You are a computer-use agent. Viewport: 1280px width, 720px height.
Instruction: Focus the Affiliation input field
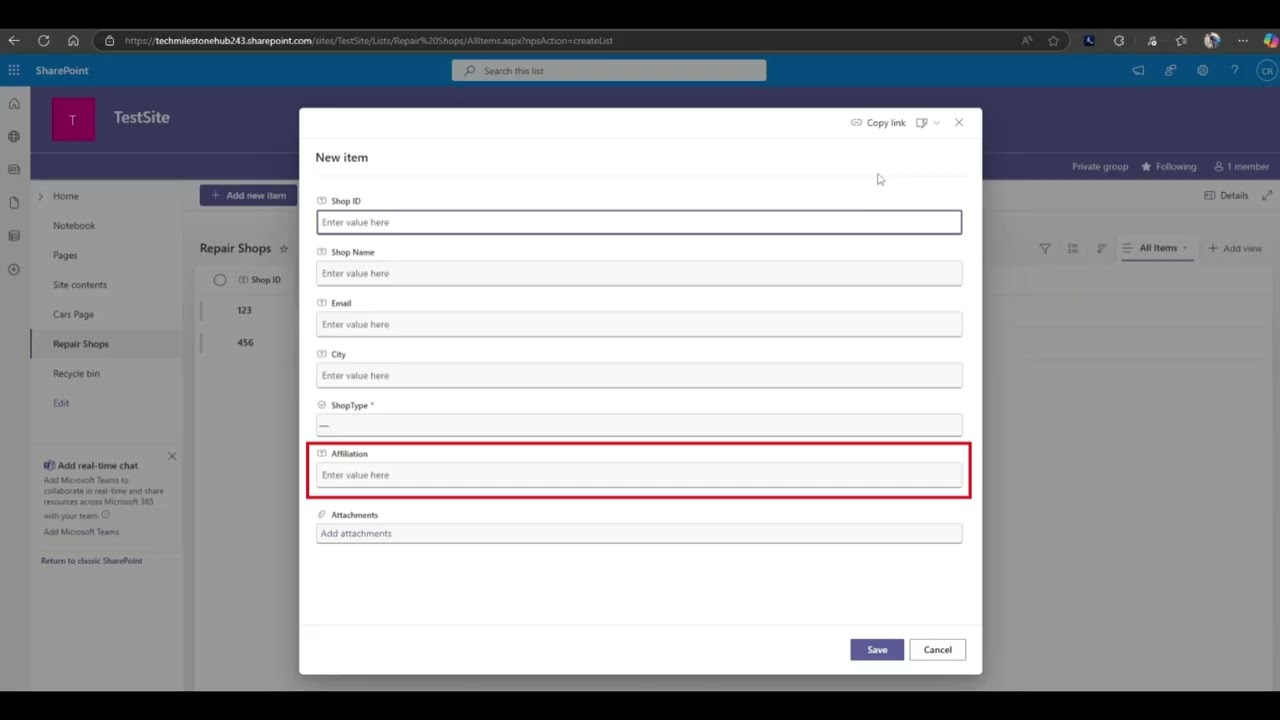tap(639, 475)
